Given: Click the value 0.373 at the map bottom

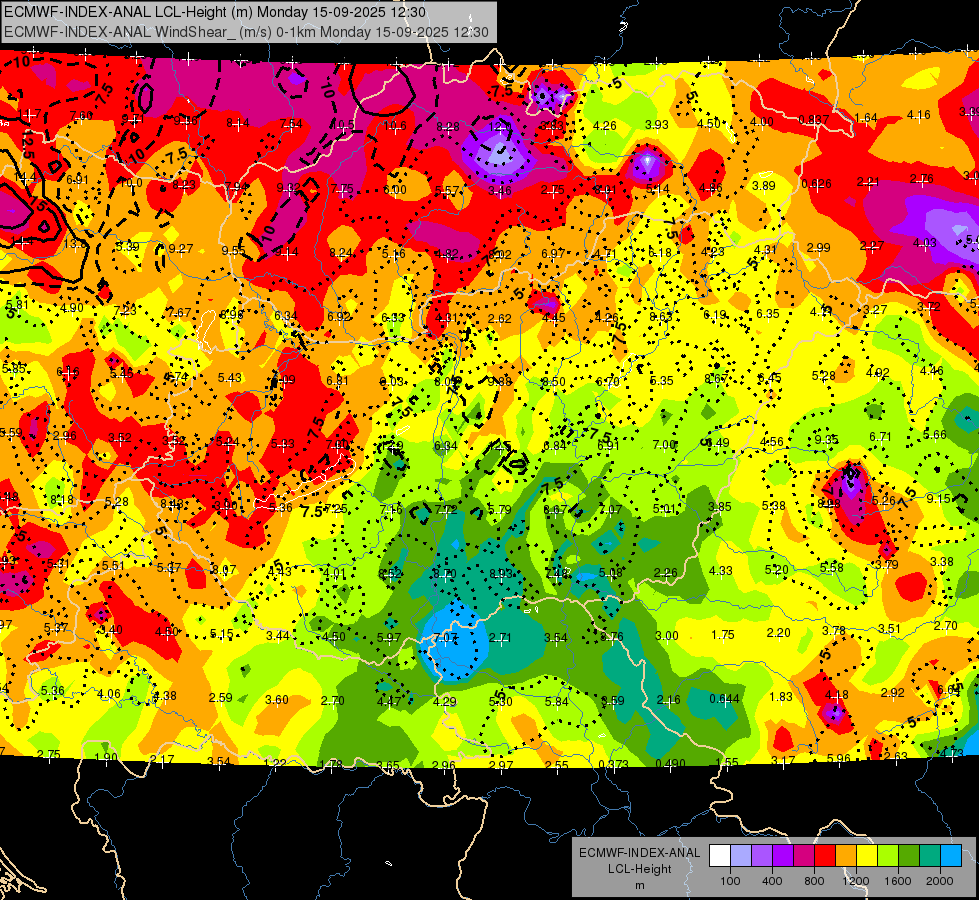Looking at the screenshot, I should tap(614, 764).
